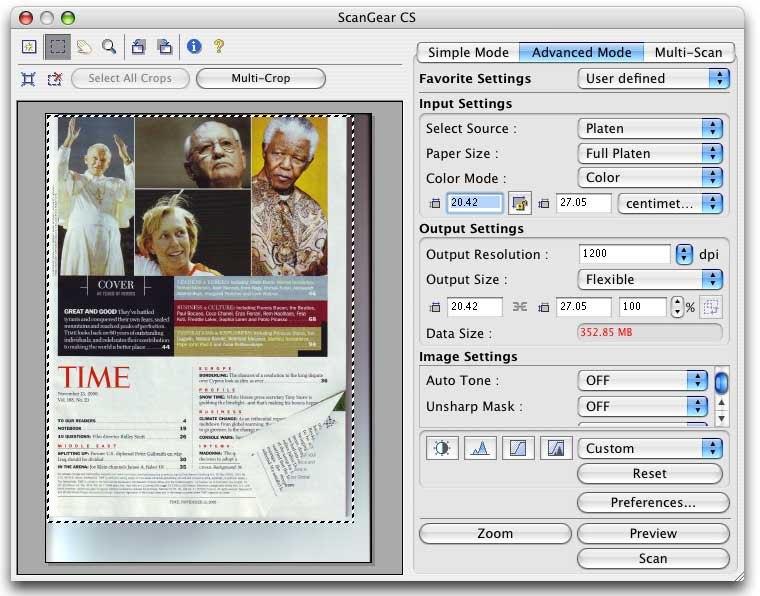Click the Image Settings scrollbar thumb

(721, 382)
